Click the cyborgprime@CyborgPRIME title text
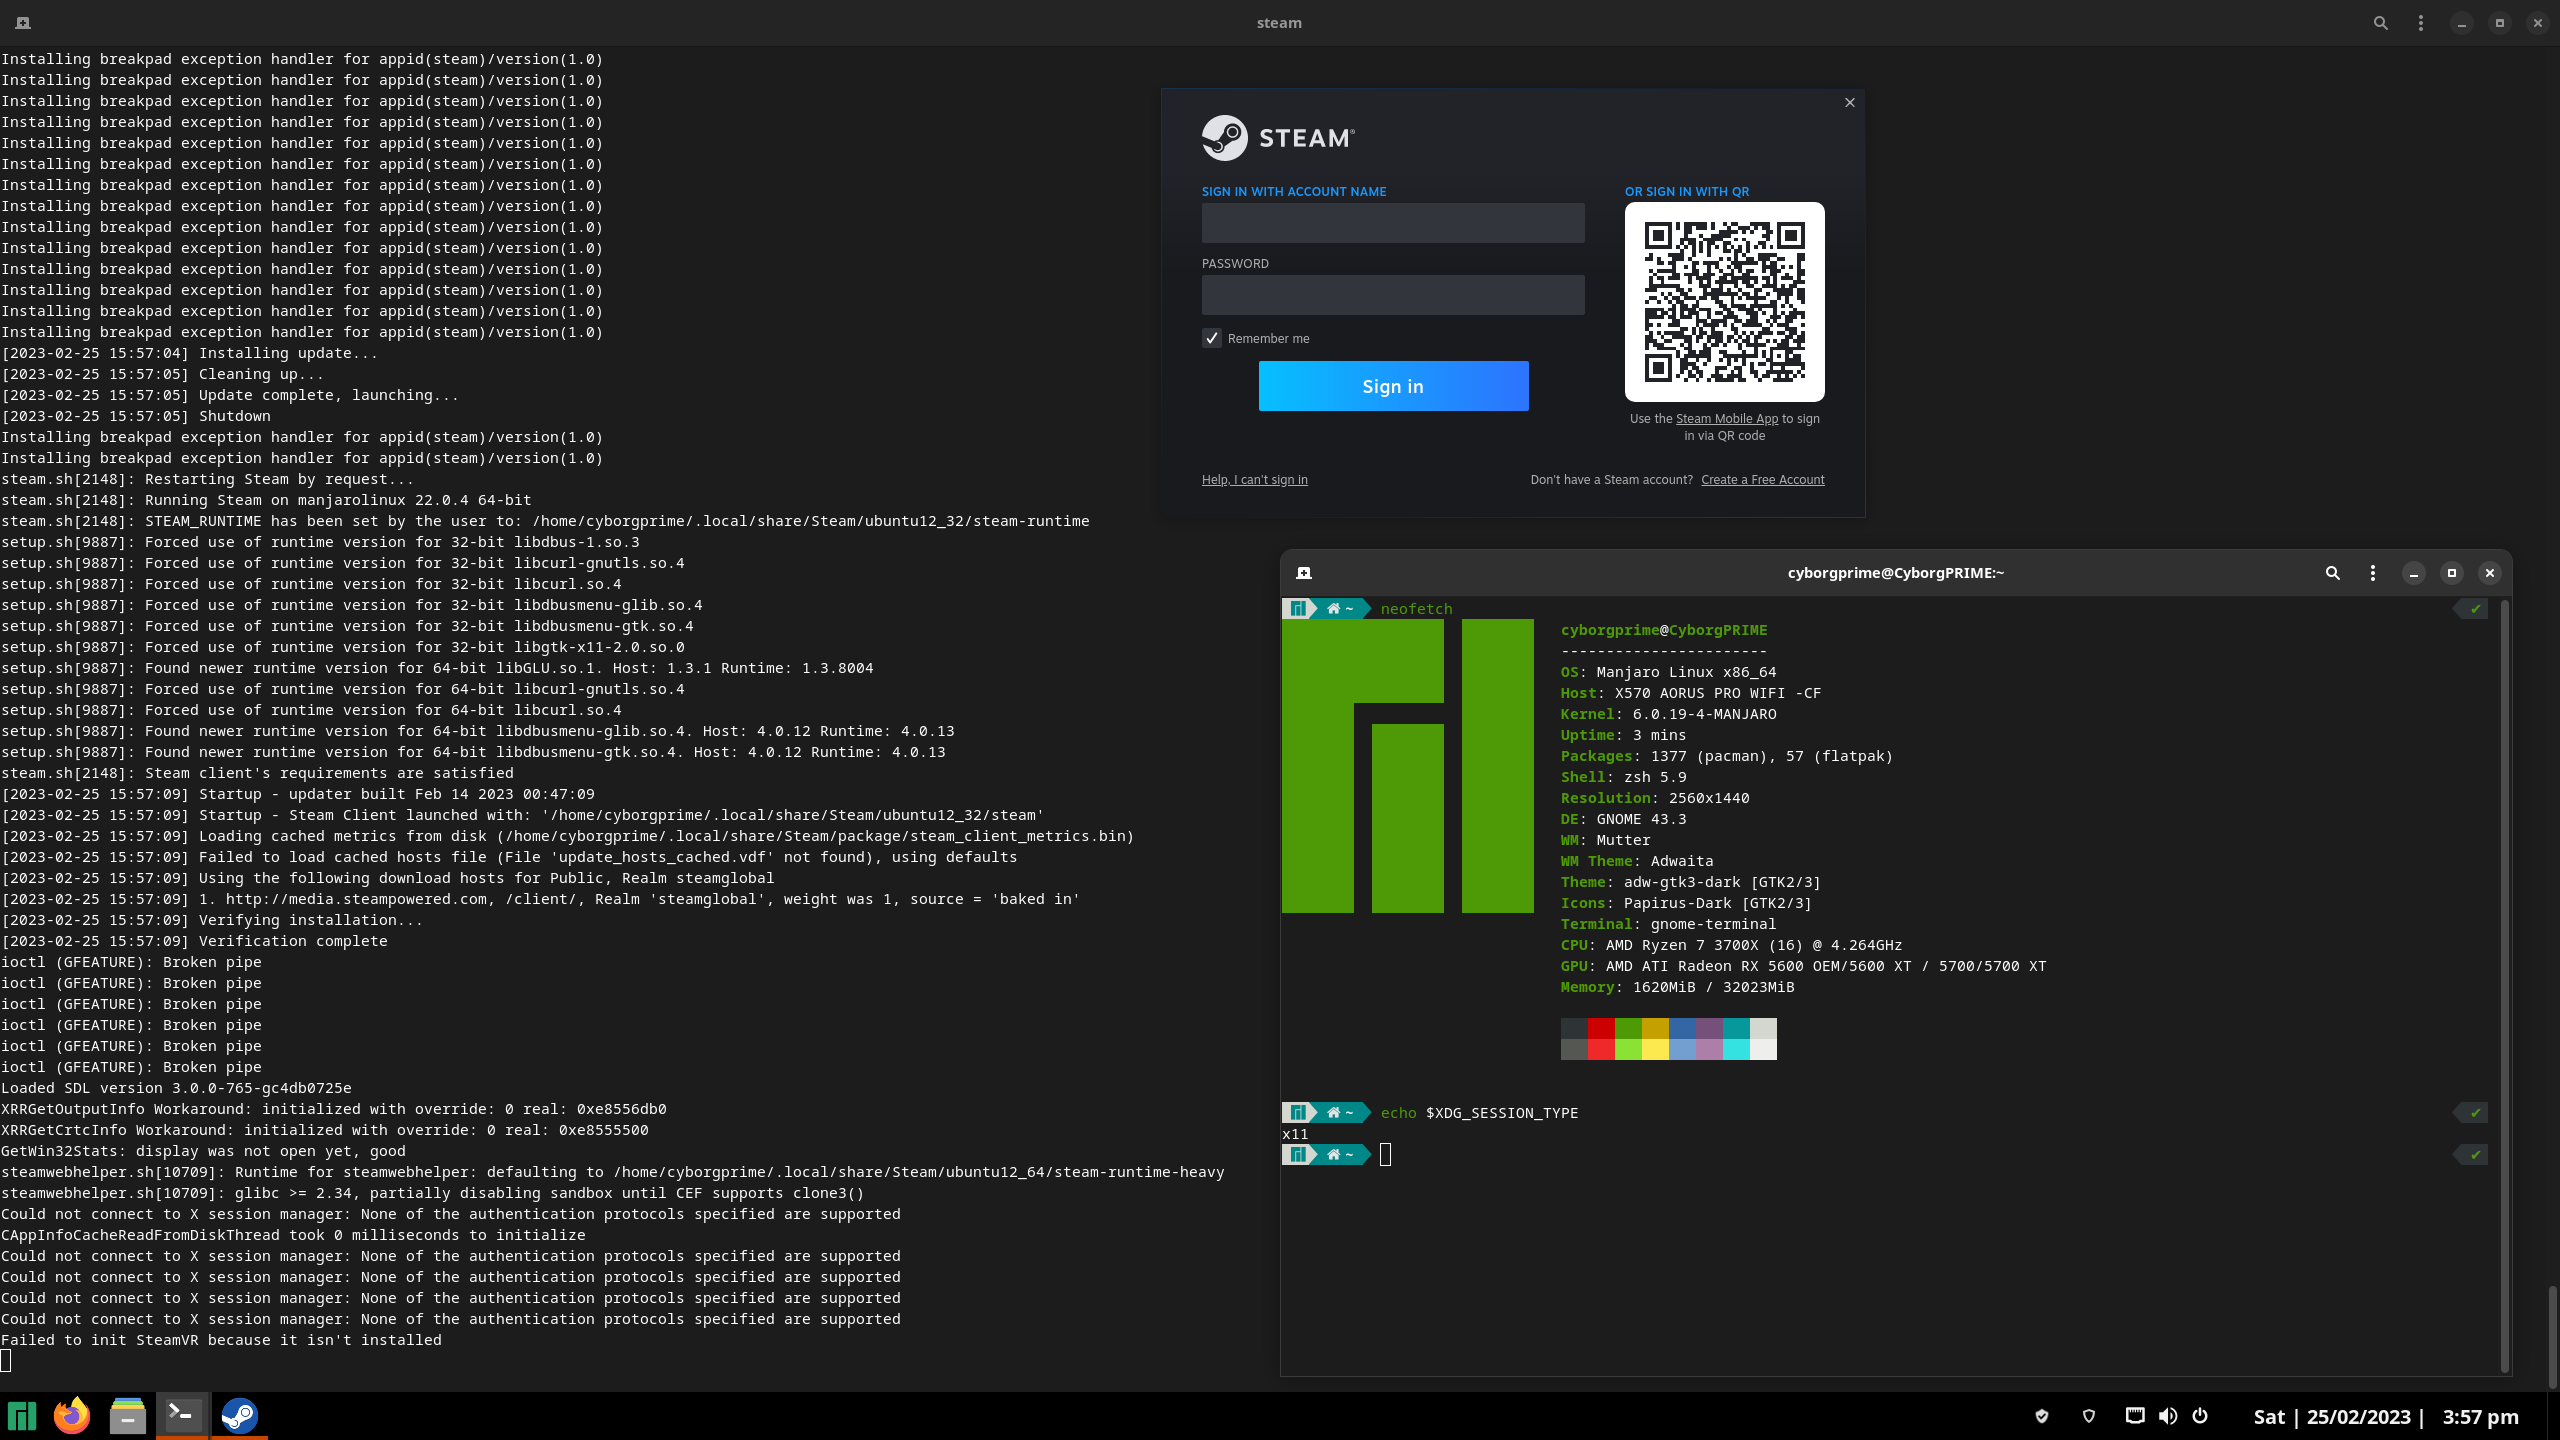The image size is (2560, 1440). click(1895, 573)
